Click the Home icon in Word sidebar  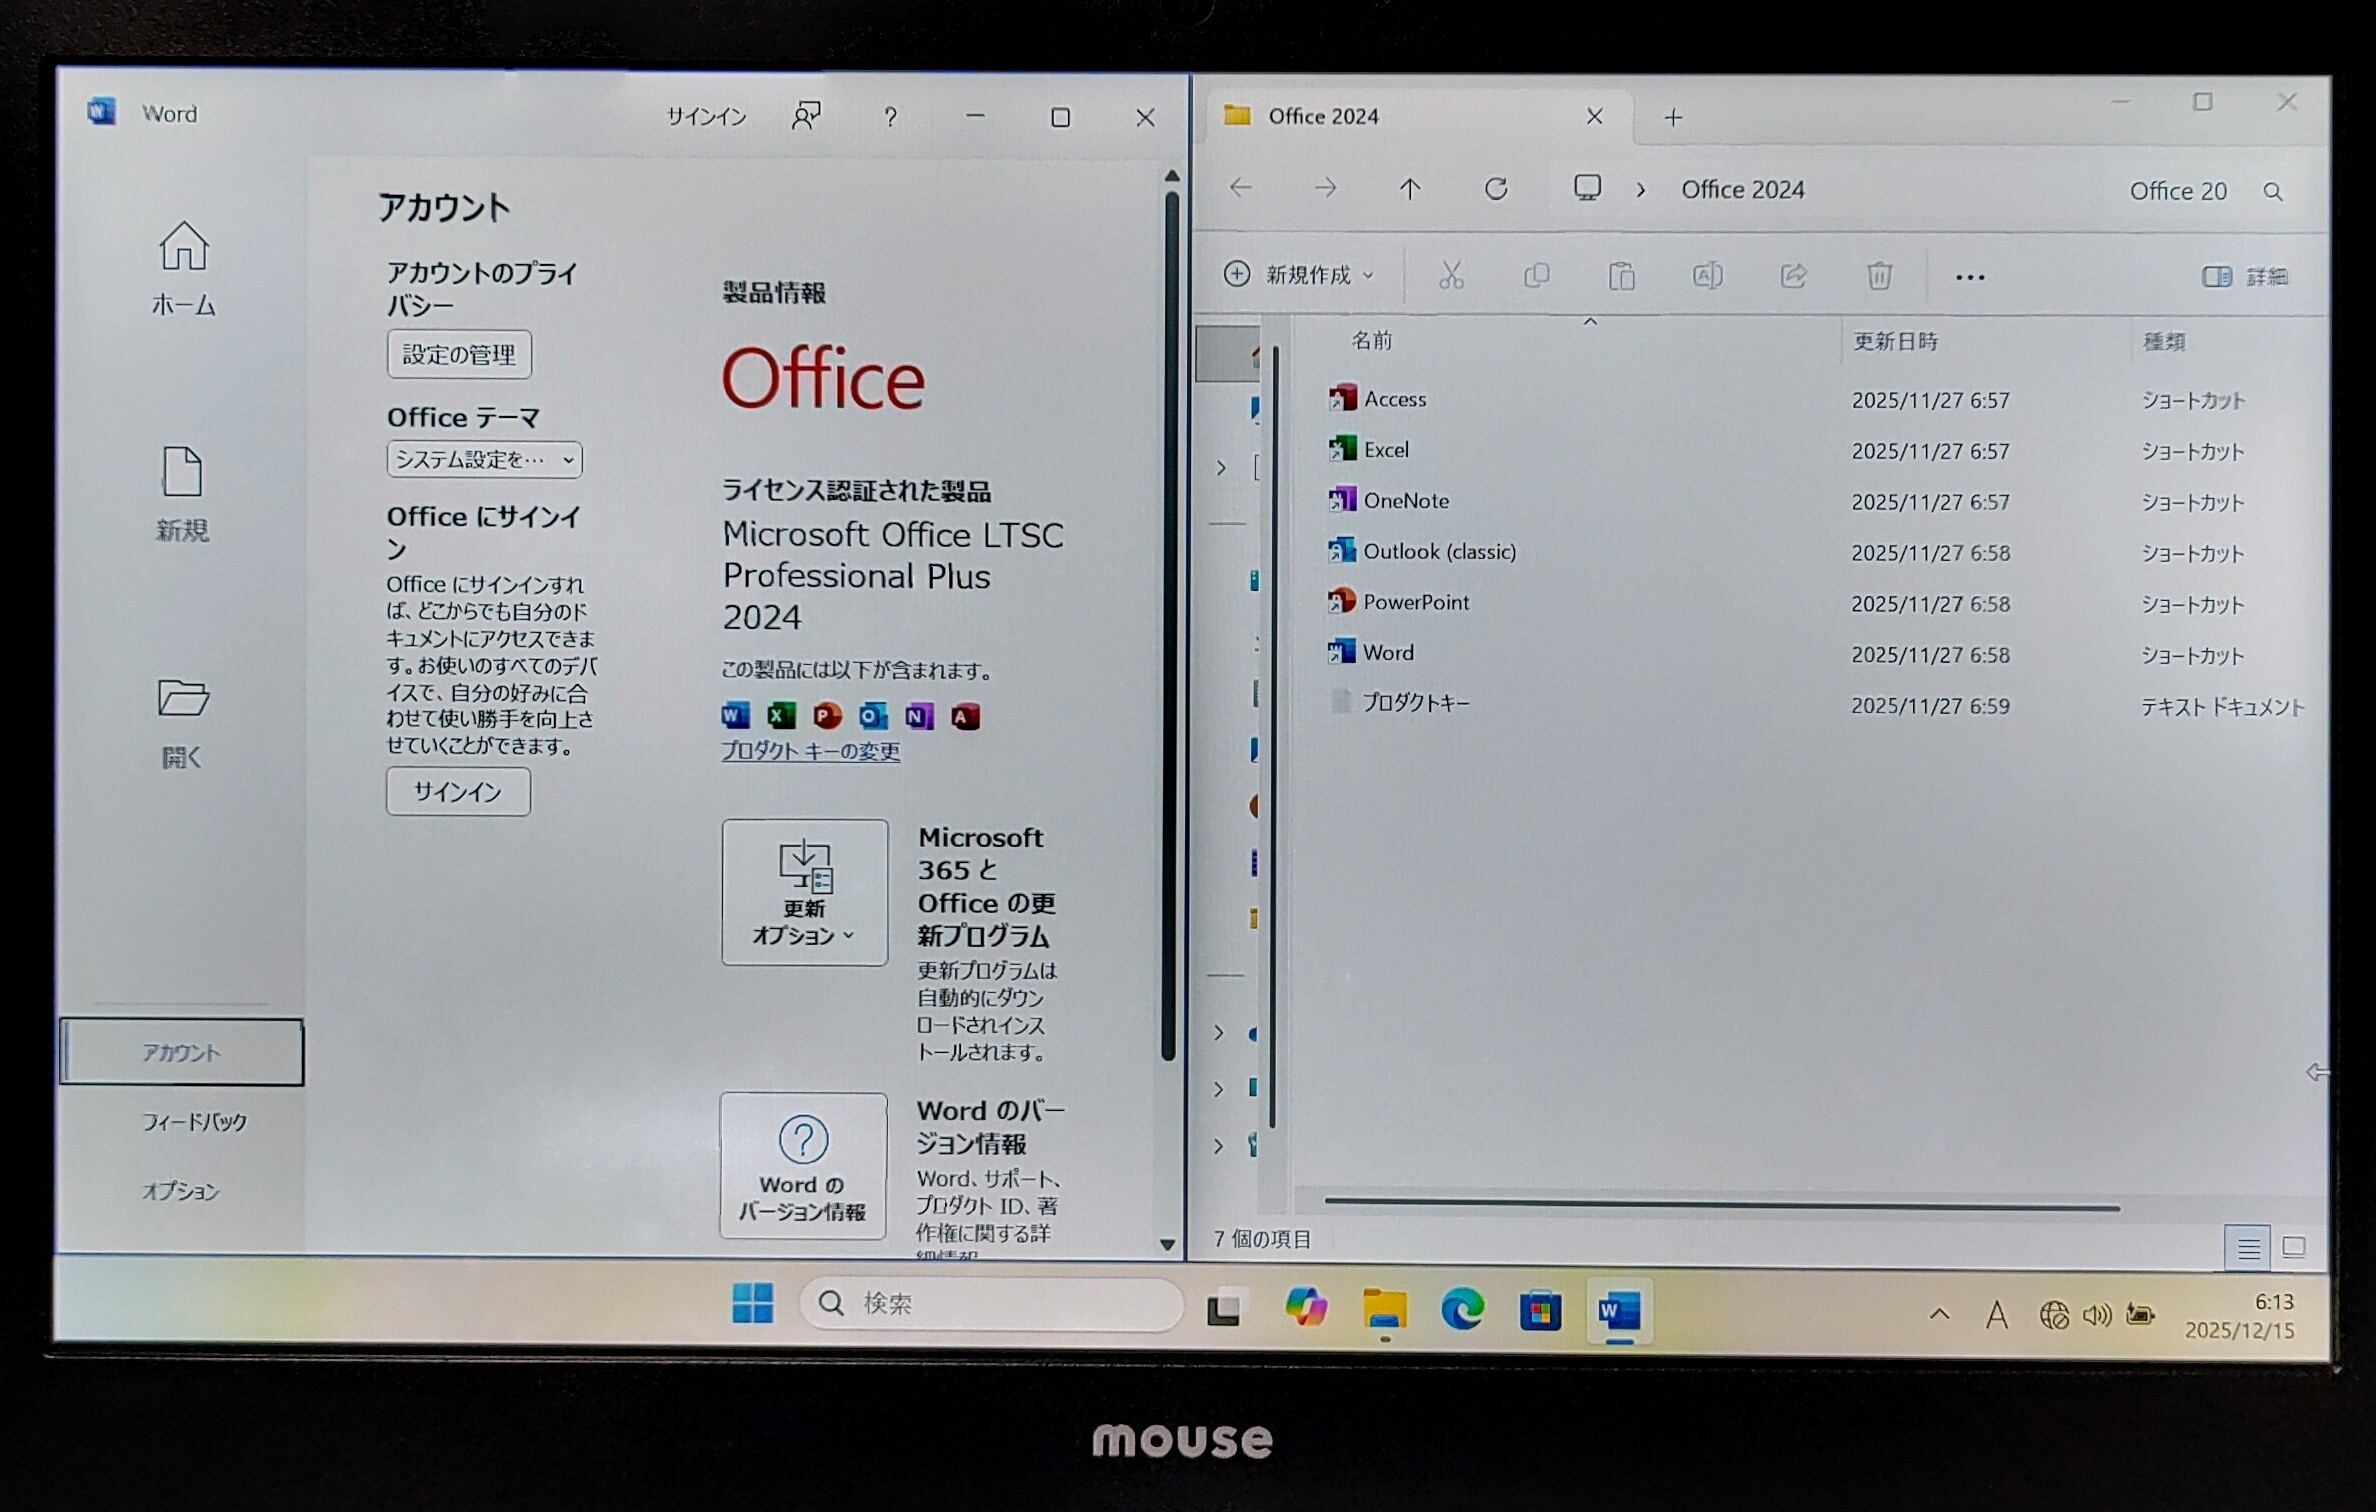pyautogui.click(x=183, y=247)
